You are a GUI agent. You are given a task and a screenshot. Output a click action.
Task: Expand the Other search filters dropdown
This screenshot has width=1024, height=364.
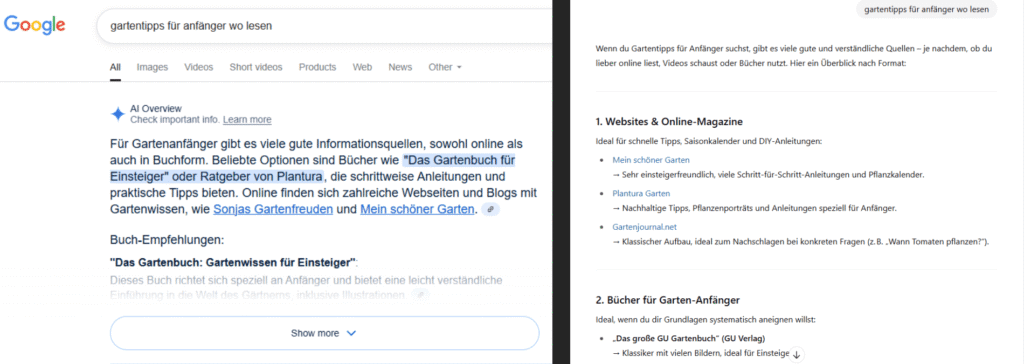click(x=445, y=67)
